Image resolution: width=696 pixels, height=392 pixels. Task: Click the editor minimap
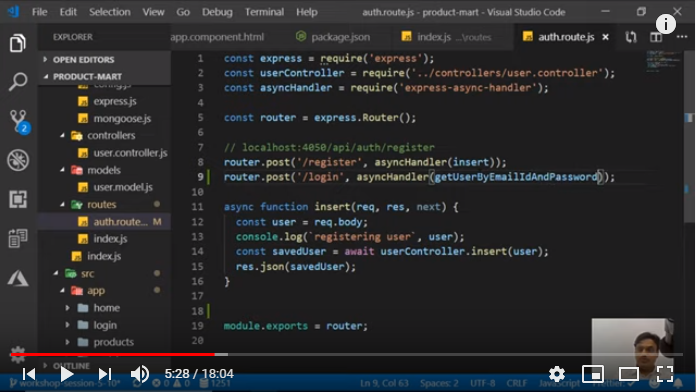click(662, 61)
